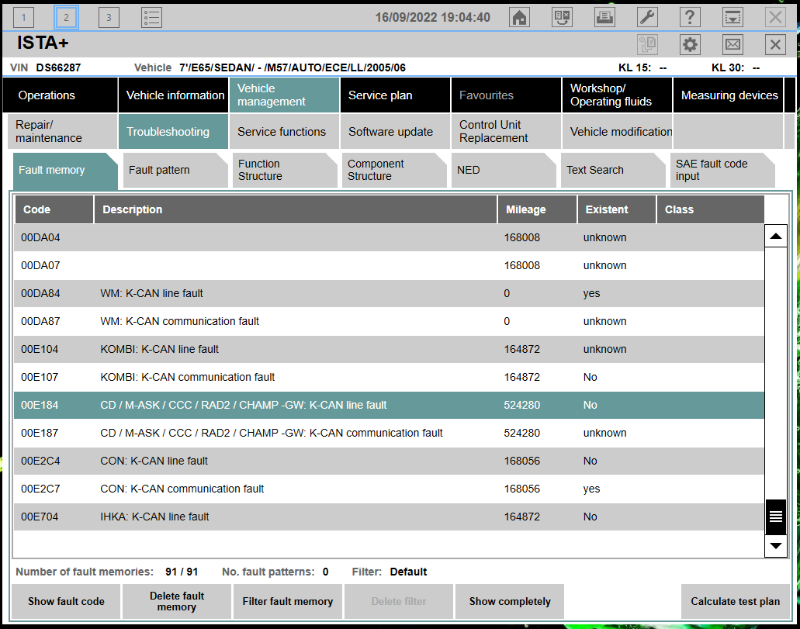Open the Measuring devices tab
This screenshot has height=629, width=800.
click(x=729, y=95)
